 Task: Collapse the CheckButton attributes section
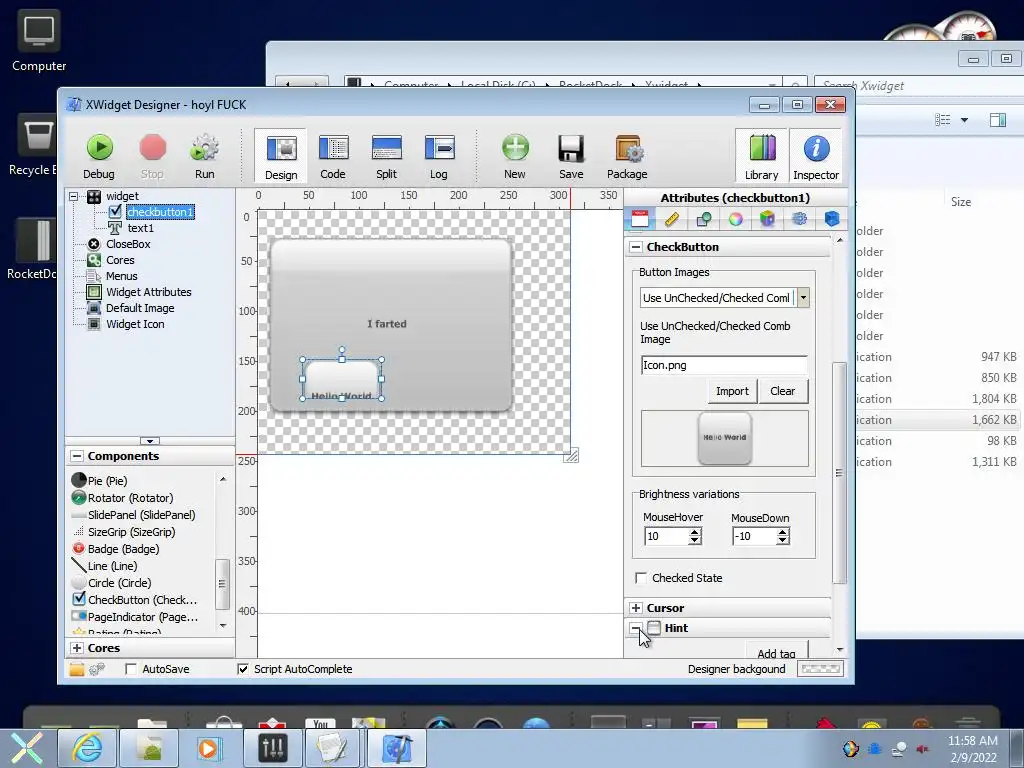pyautogui.click(x=635, y=247)
